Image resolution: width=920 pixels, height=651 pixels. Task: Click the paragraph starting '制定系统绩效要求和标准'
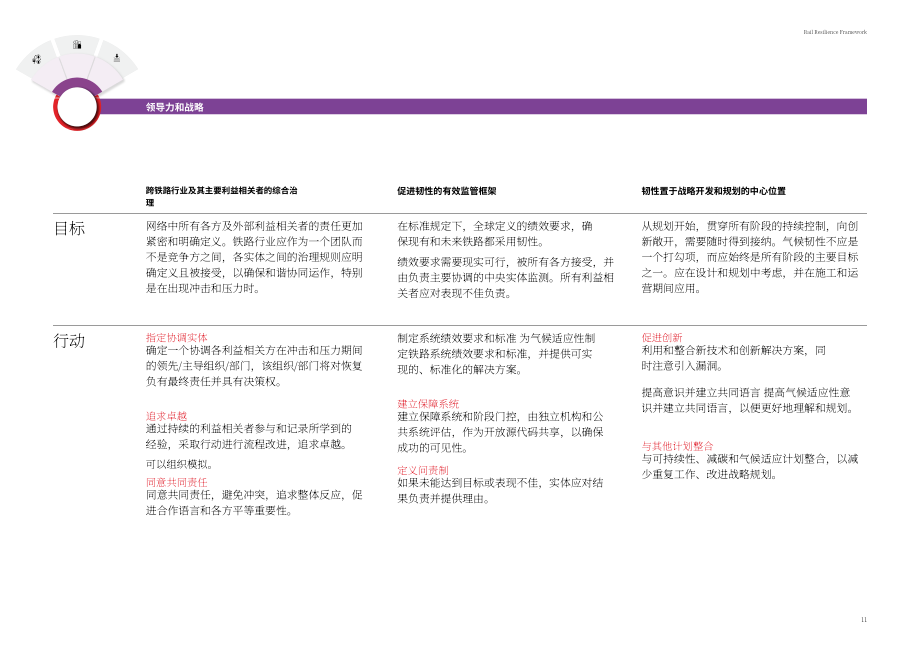496,354
